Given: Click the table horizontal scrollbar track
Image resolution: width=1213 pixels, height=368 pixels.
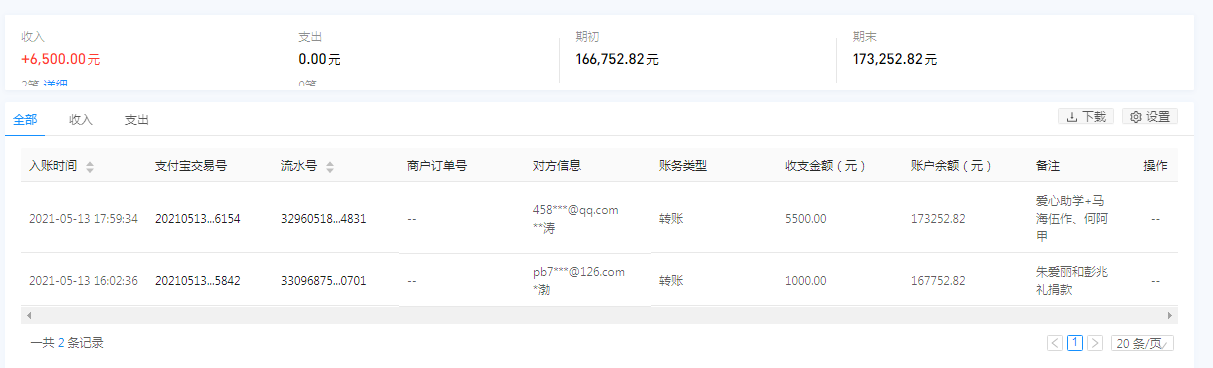Looking at the screenshot, I should 599,315.
